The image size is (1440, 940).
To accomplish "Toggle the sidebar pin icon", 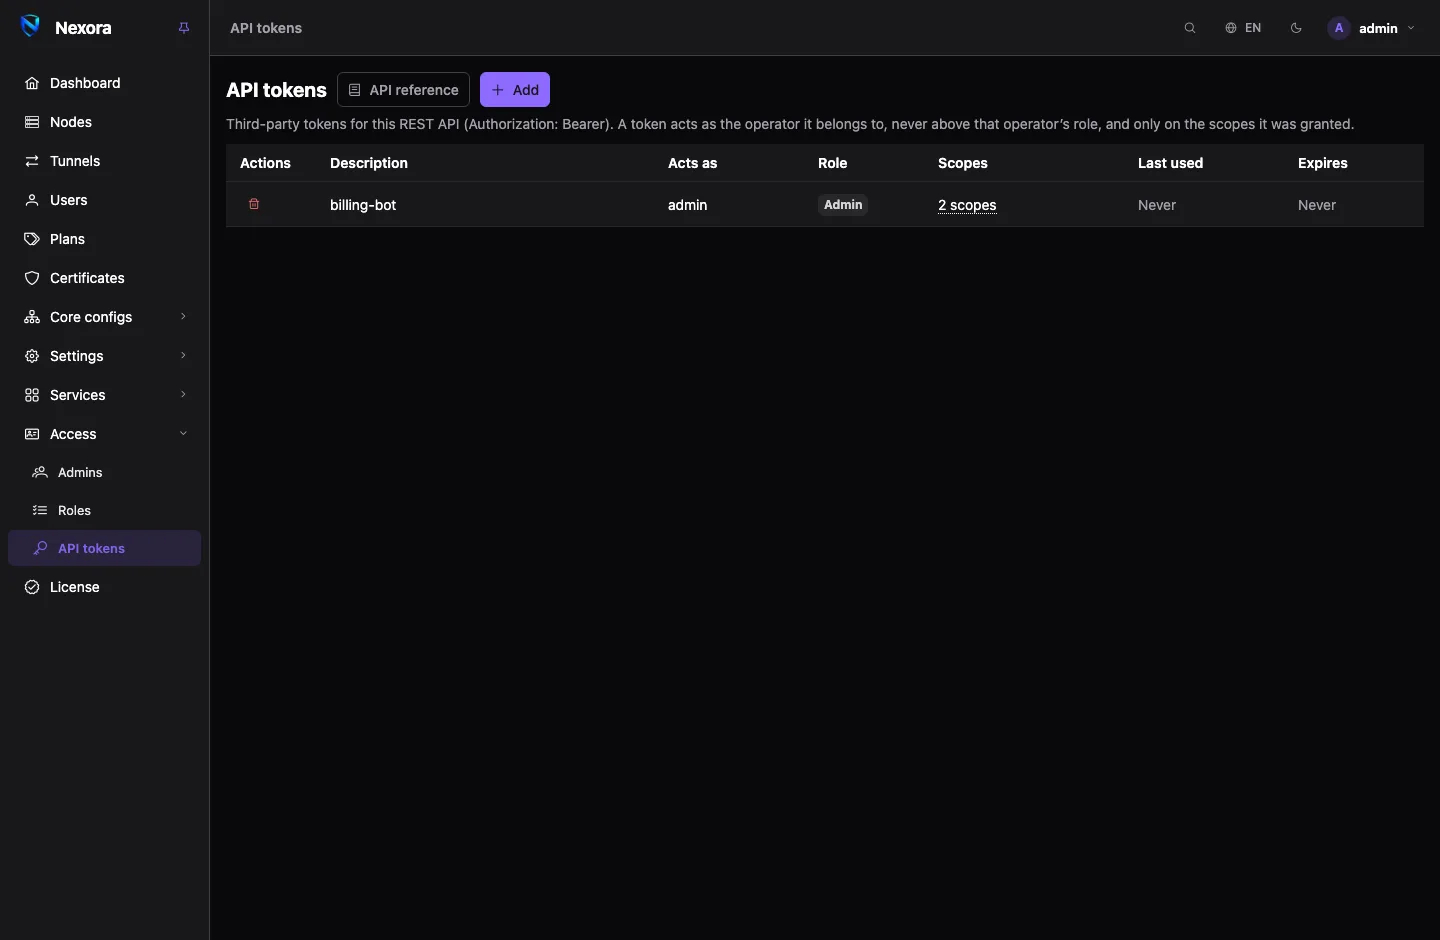I will [184, 28].
